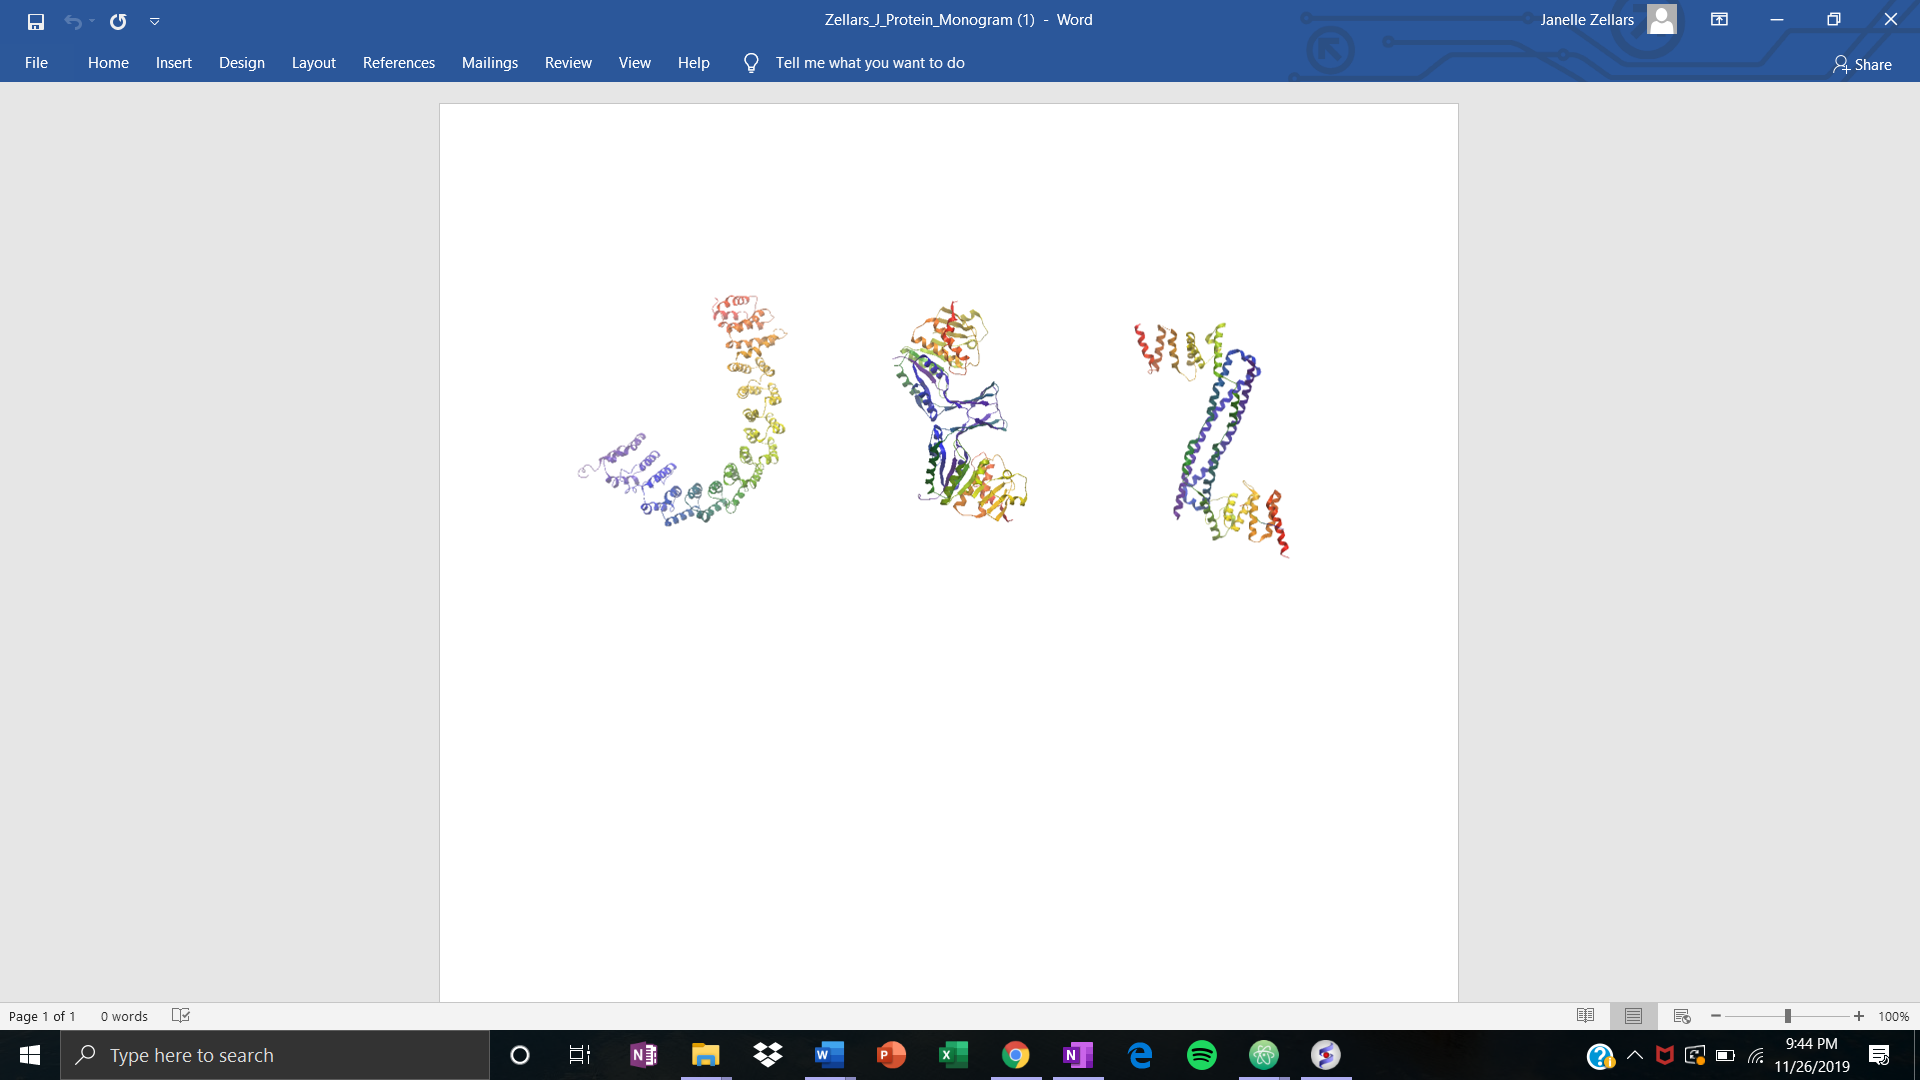Click the '0 words' word count

[x=124, y=1016]
